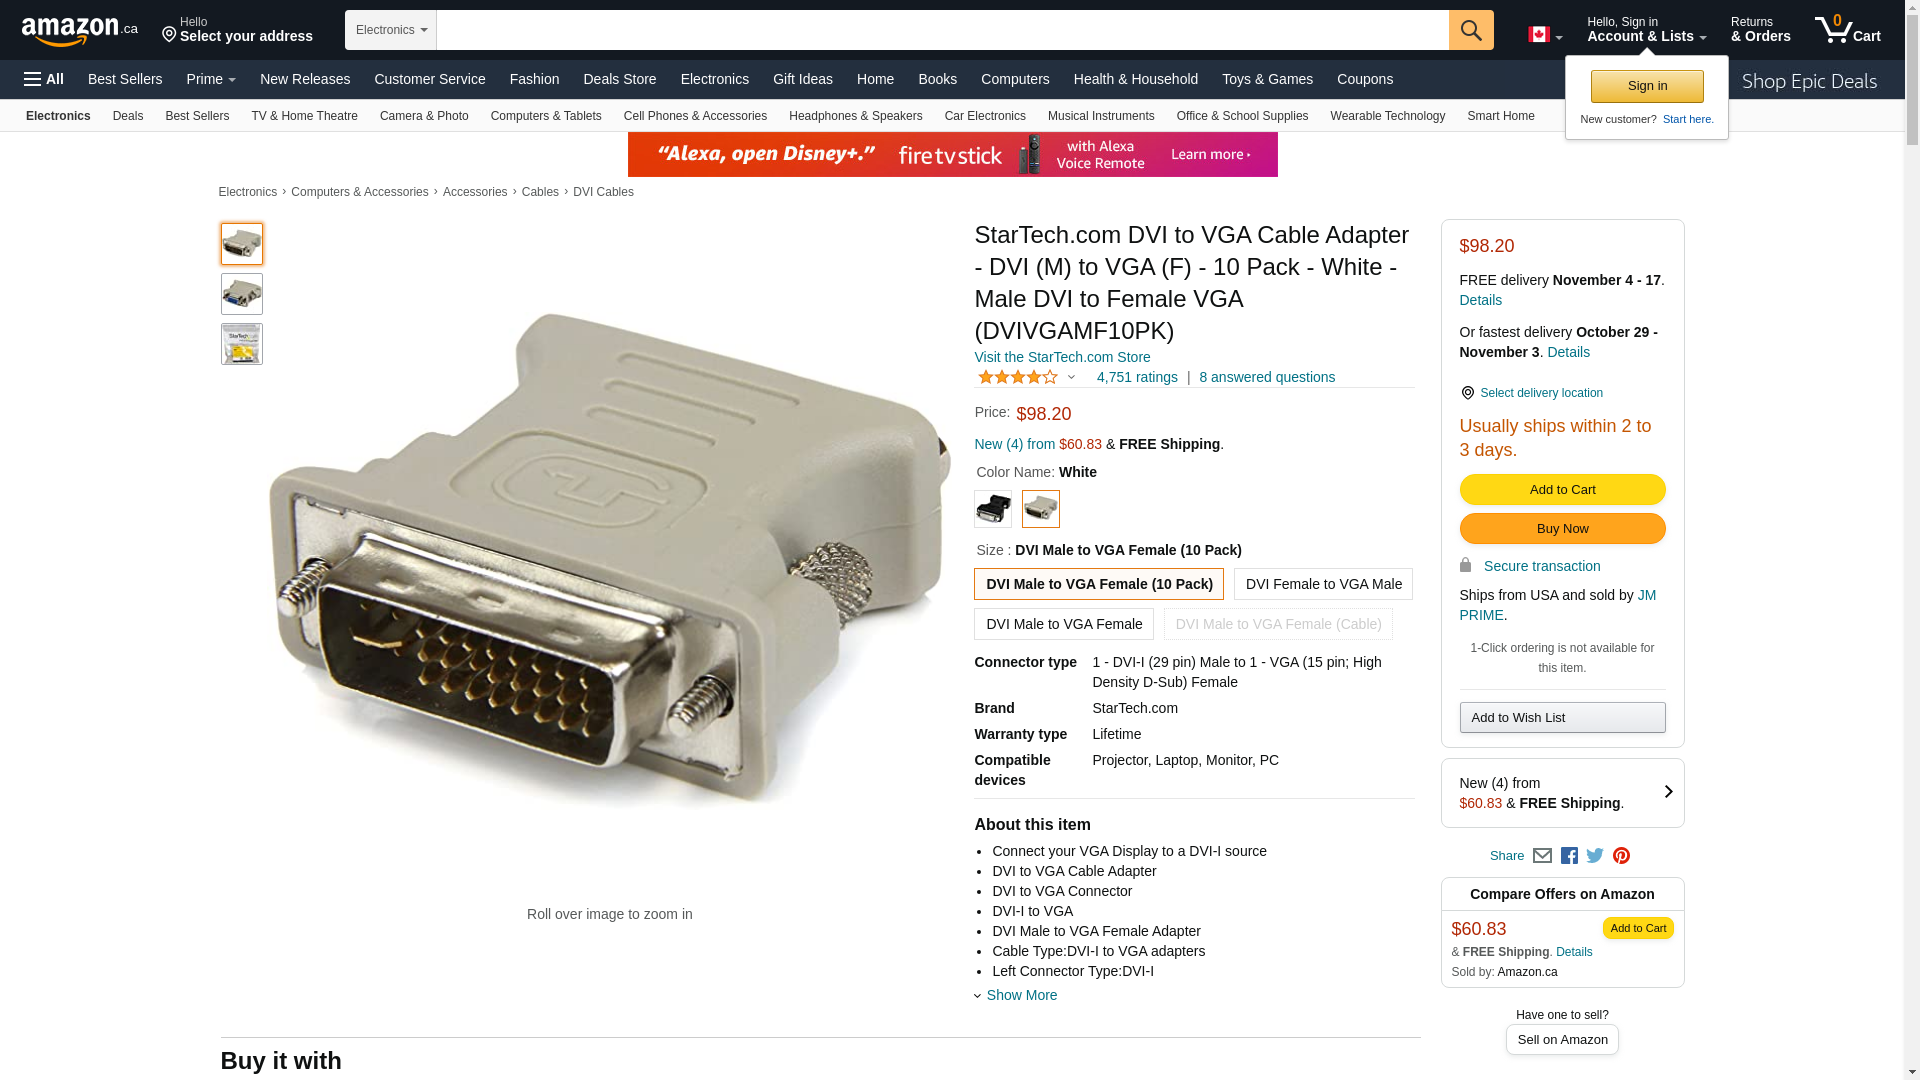The height and width of the screenshot is (1080, 1920).
Task: Select DVI Male to VGA Female (10 Pack)
Action: 1098,584
